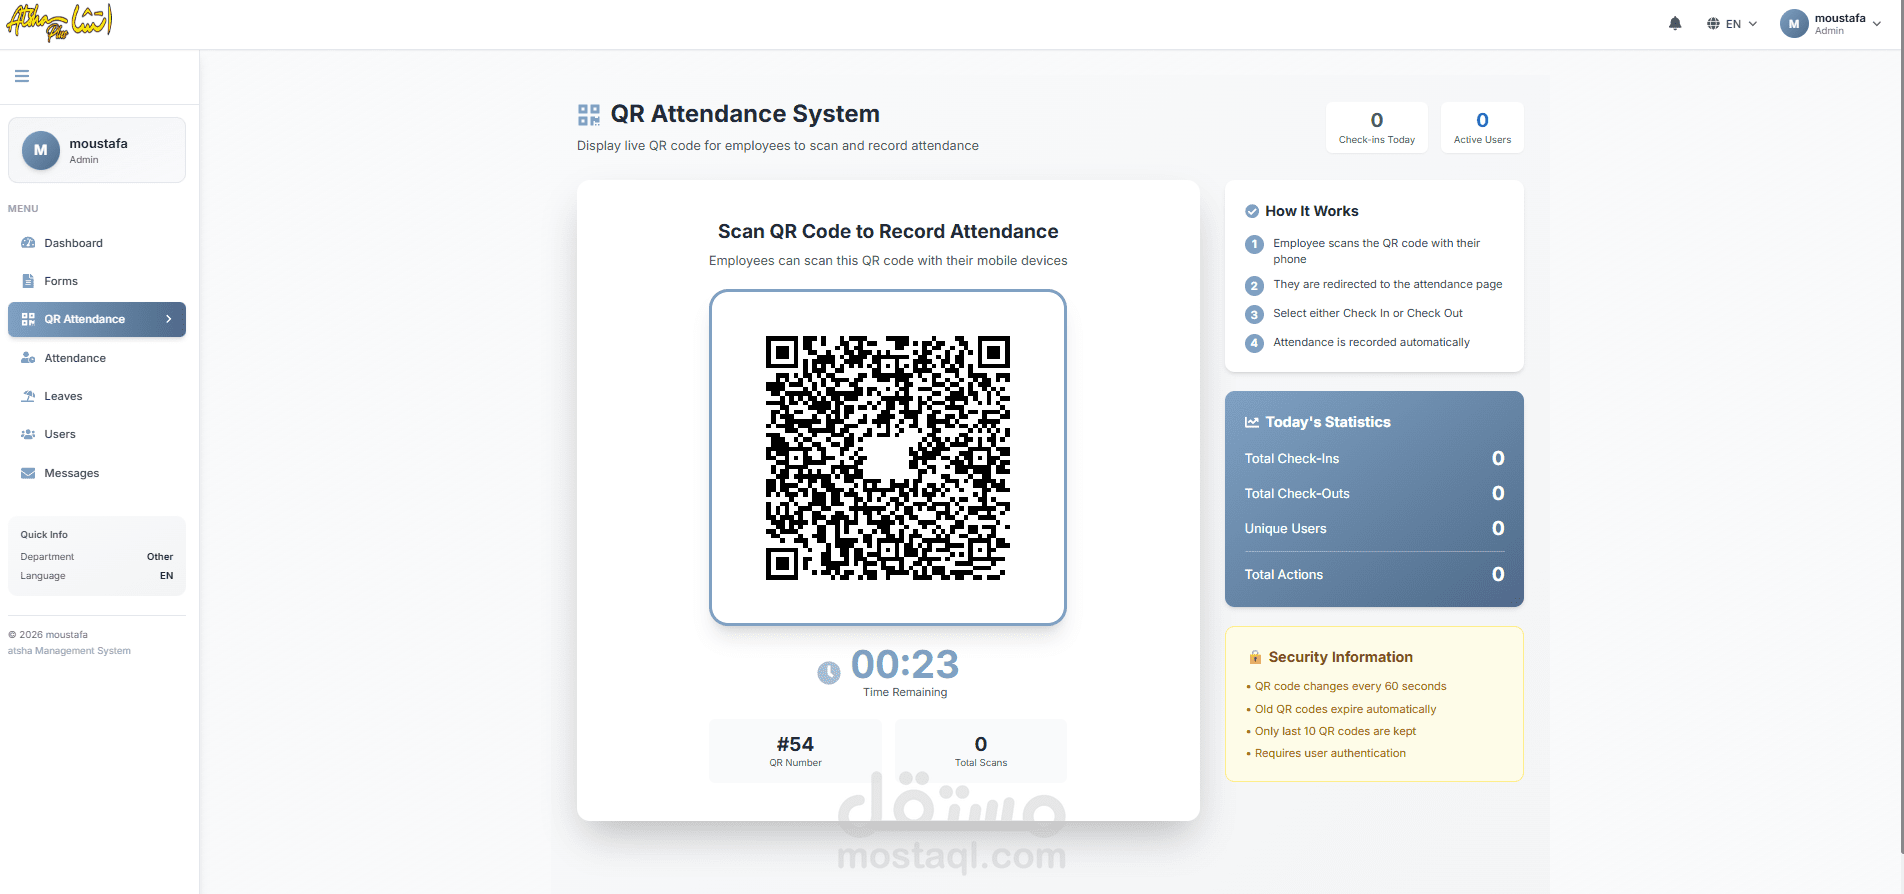Click the 00:23 time remaining countdown

pyautogui.click(x=905, y=664)
